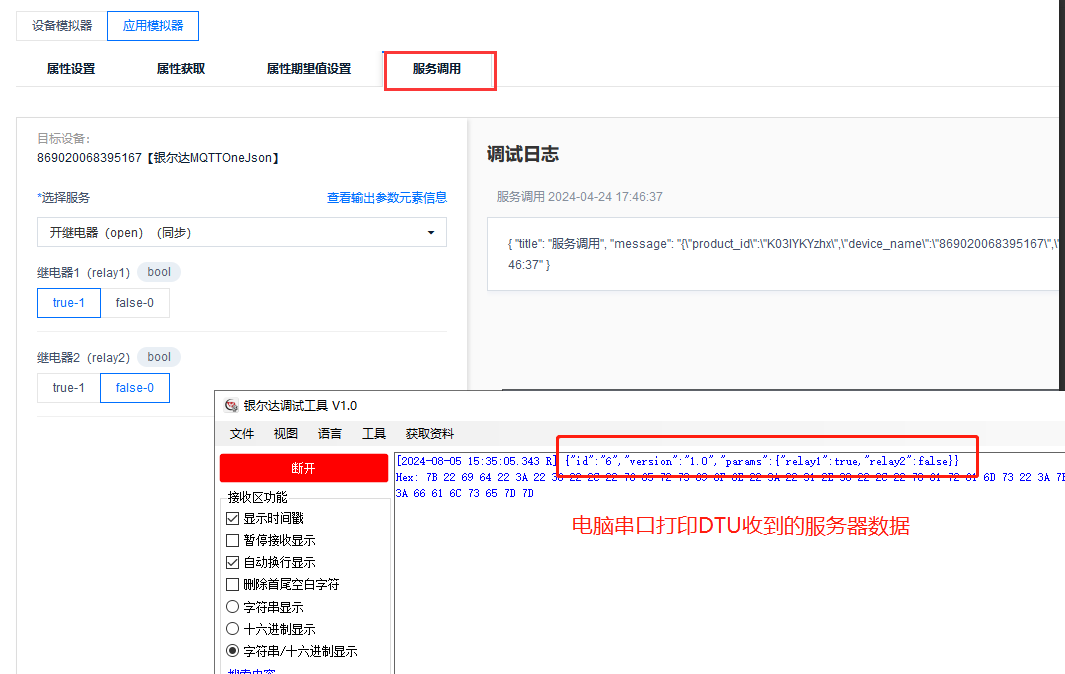Click the 服务调用 2024-04-24 17:46:37 log timestamp
The height and width of the screenshot is (674, 1065).
click(579, 197)
